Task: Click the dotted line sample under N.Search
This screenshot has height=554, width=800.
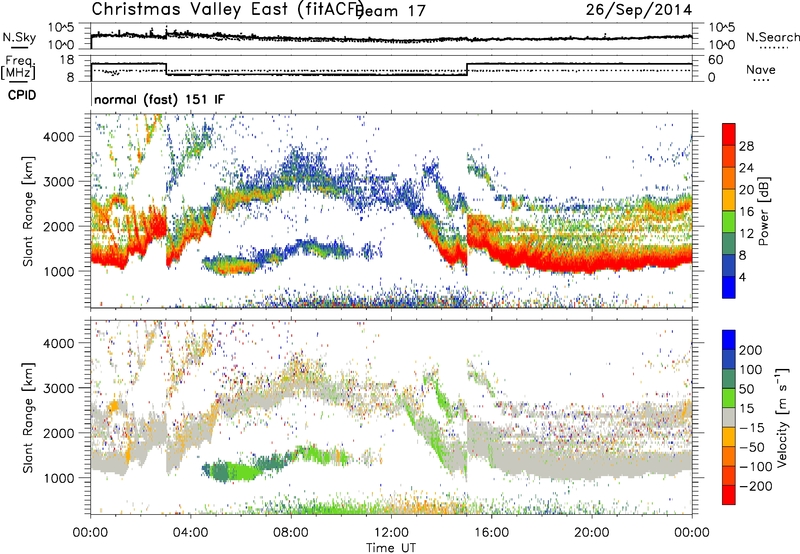Action: point(773,48)
